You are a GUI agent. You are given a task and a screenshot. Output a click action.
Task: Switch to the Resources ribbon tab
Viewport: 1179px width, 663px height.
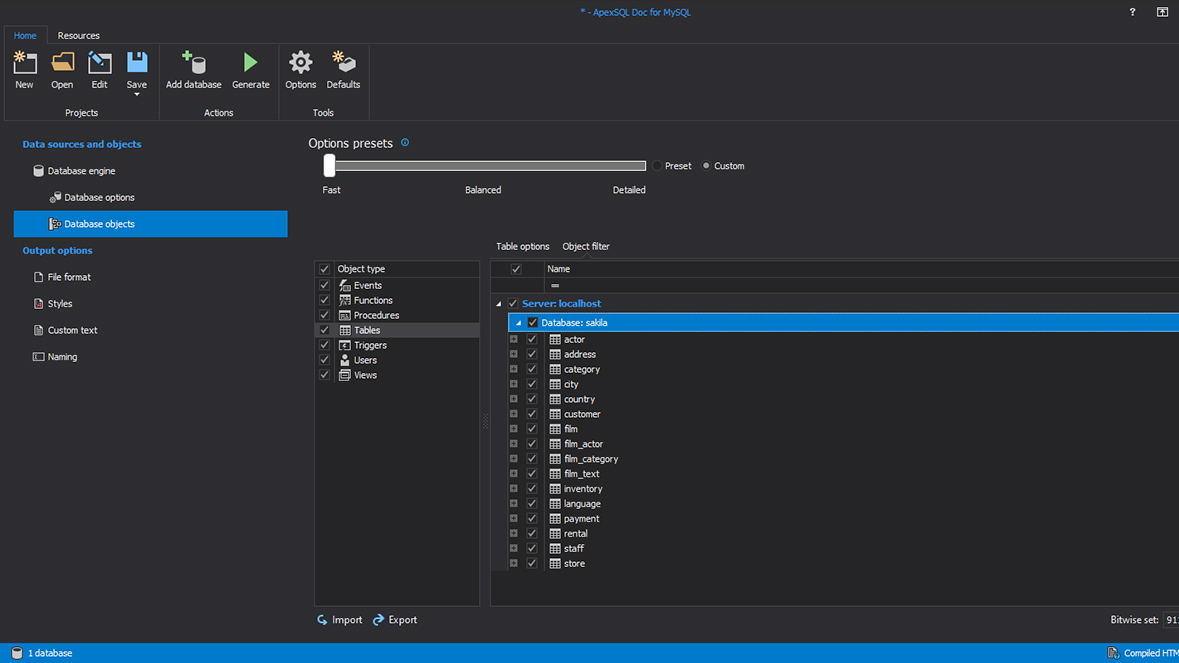click(x=78, y=35)
